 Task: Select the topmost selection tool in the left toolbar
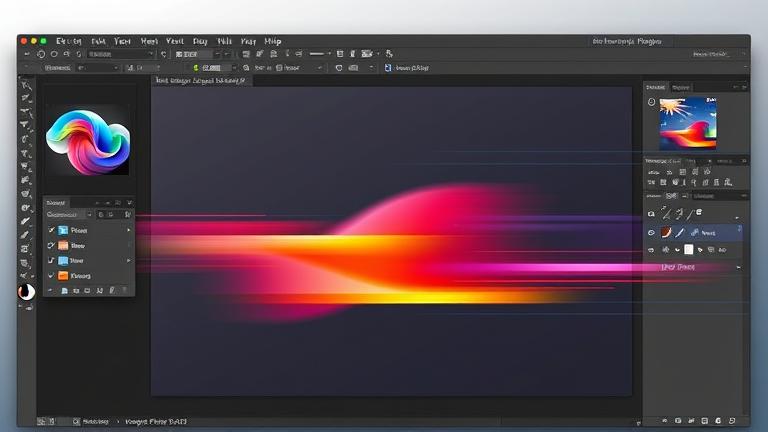(26, 86)
